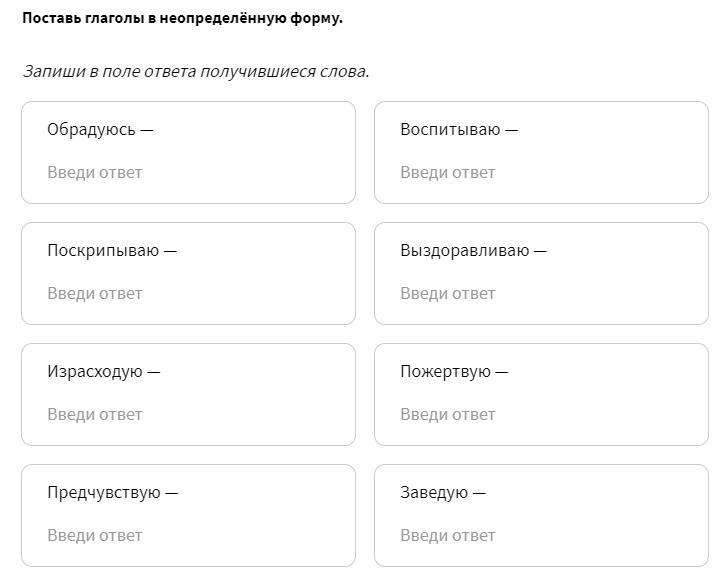712x573 pixels.
Task: Click the dash after Предчувствую
Action: point(171,493)
